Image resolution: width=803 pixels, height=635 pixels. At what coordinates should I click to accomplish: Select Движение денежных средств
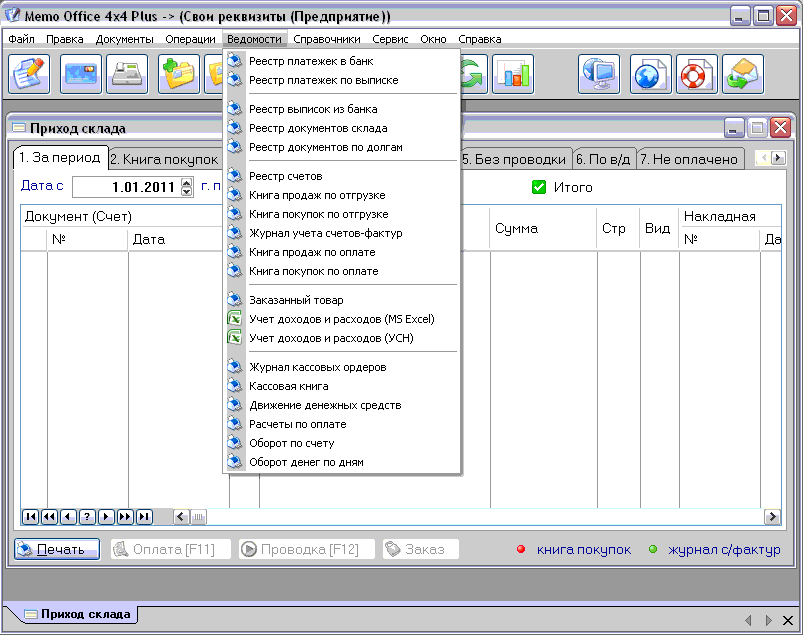[x=342, y=405]
